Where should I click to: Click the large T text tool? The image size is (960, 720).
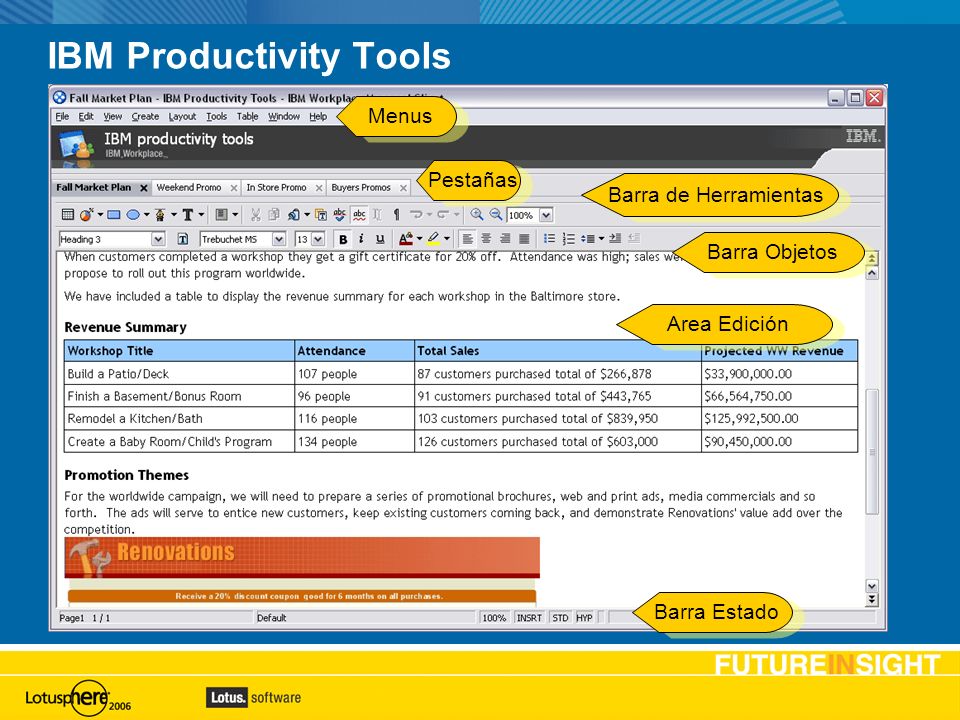point(187,215)
